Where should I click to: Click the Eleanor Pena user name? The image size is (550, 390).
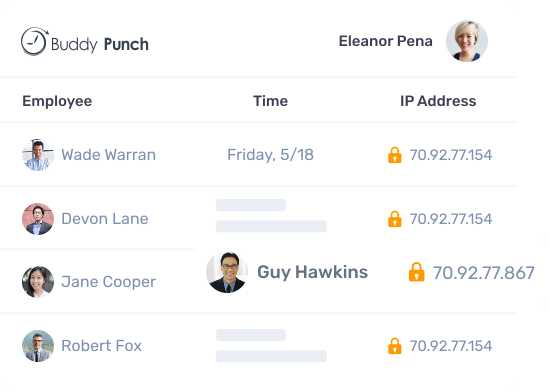coord(385,41)
